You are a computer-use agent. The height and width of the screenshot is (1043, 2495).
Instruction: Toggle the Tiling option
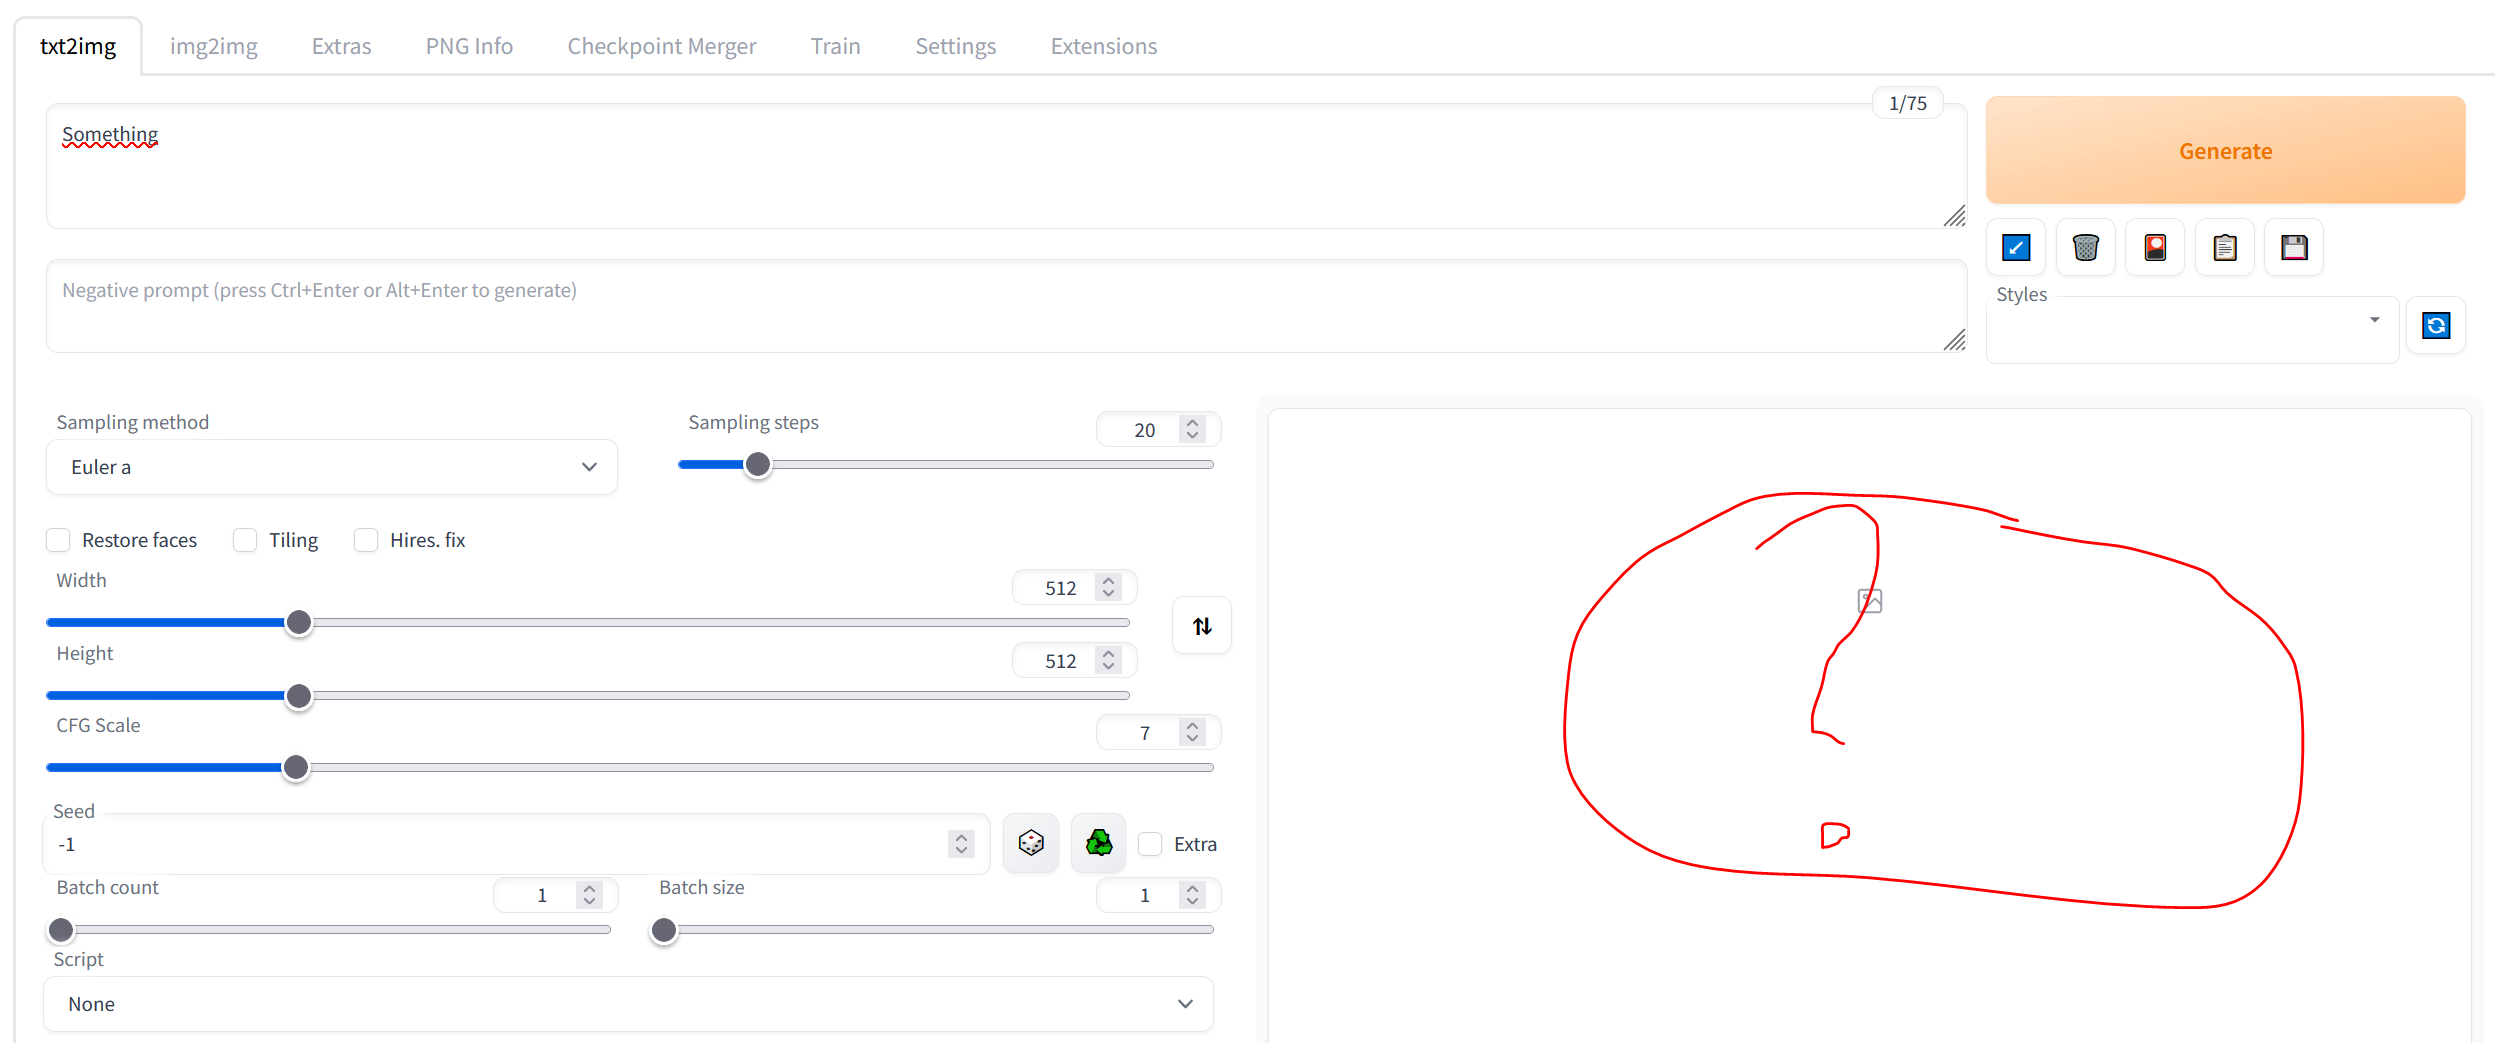pos(245,540)
